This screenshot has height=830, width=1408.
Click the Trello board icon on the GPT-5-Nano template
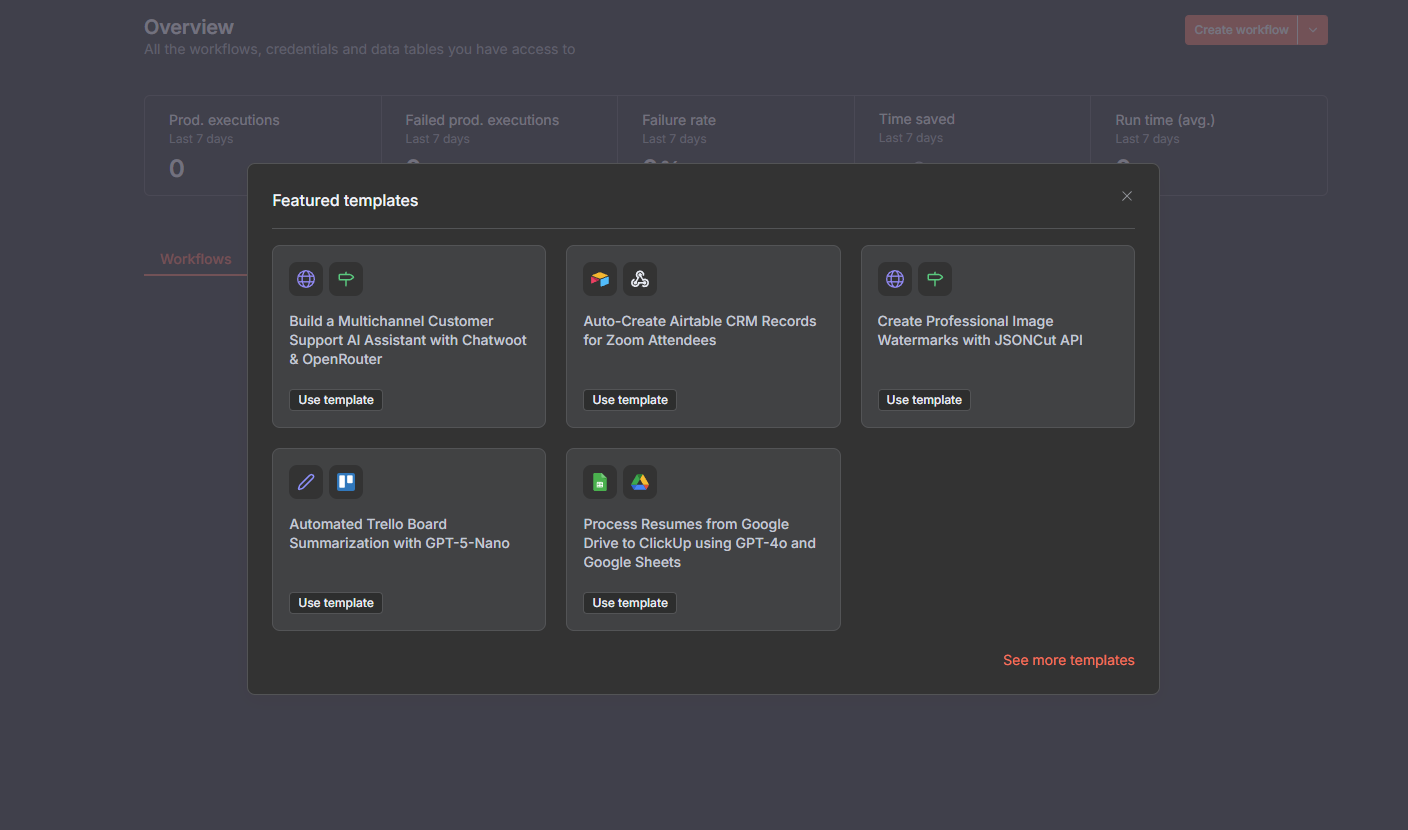click(x=345, y=481)
